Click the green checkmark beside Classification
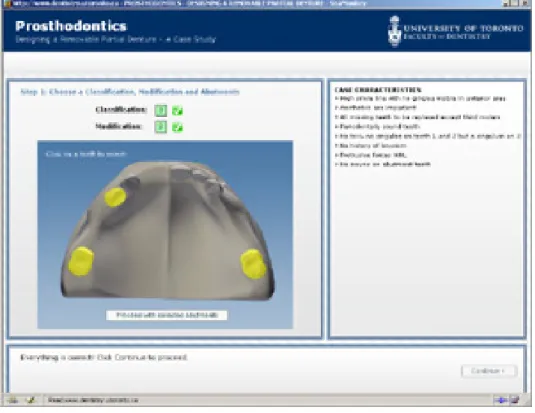This screenshot has height=413, width=535. [177, 111]
